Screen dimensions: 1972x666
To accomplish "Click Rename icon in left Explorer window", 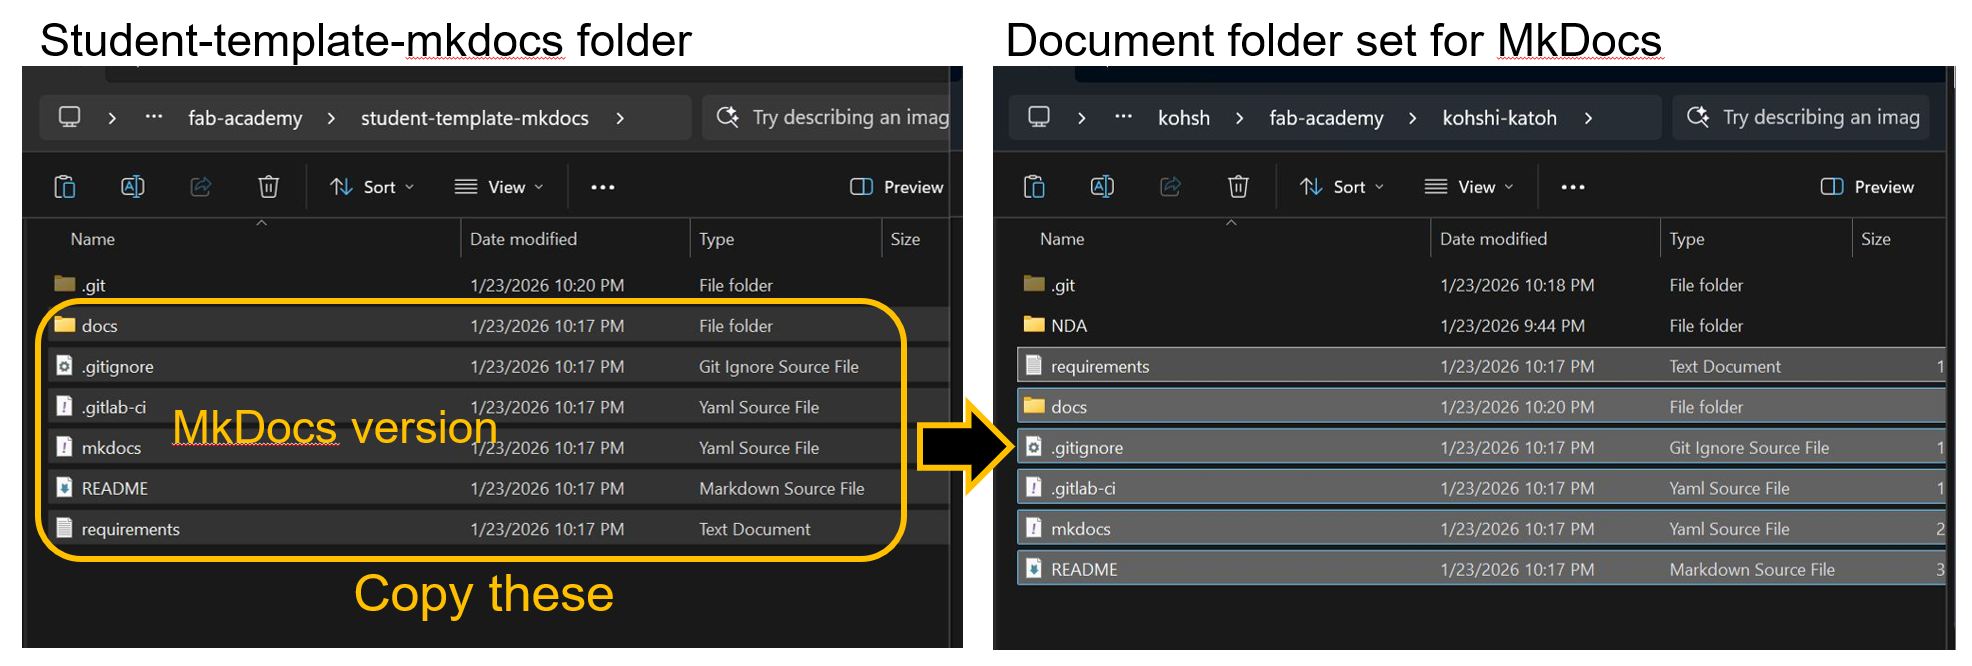I will pyautogui.click(x=132, y=187).
